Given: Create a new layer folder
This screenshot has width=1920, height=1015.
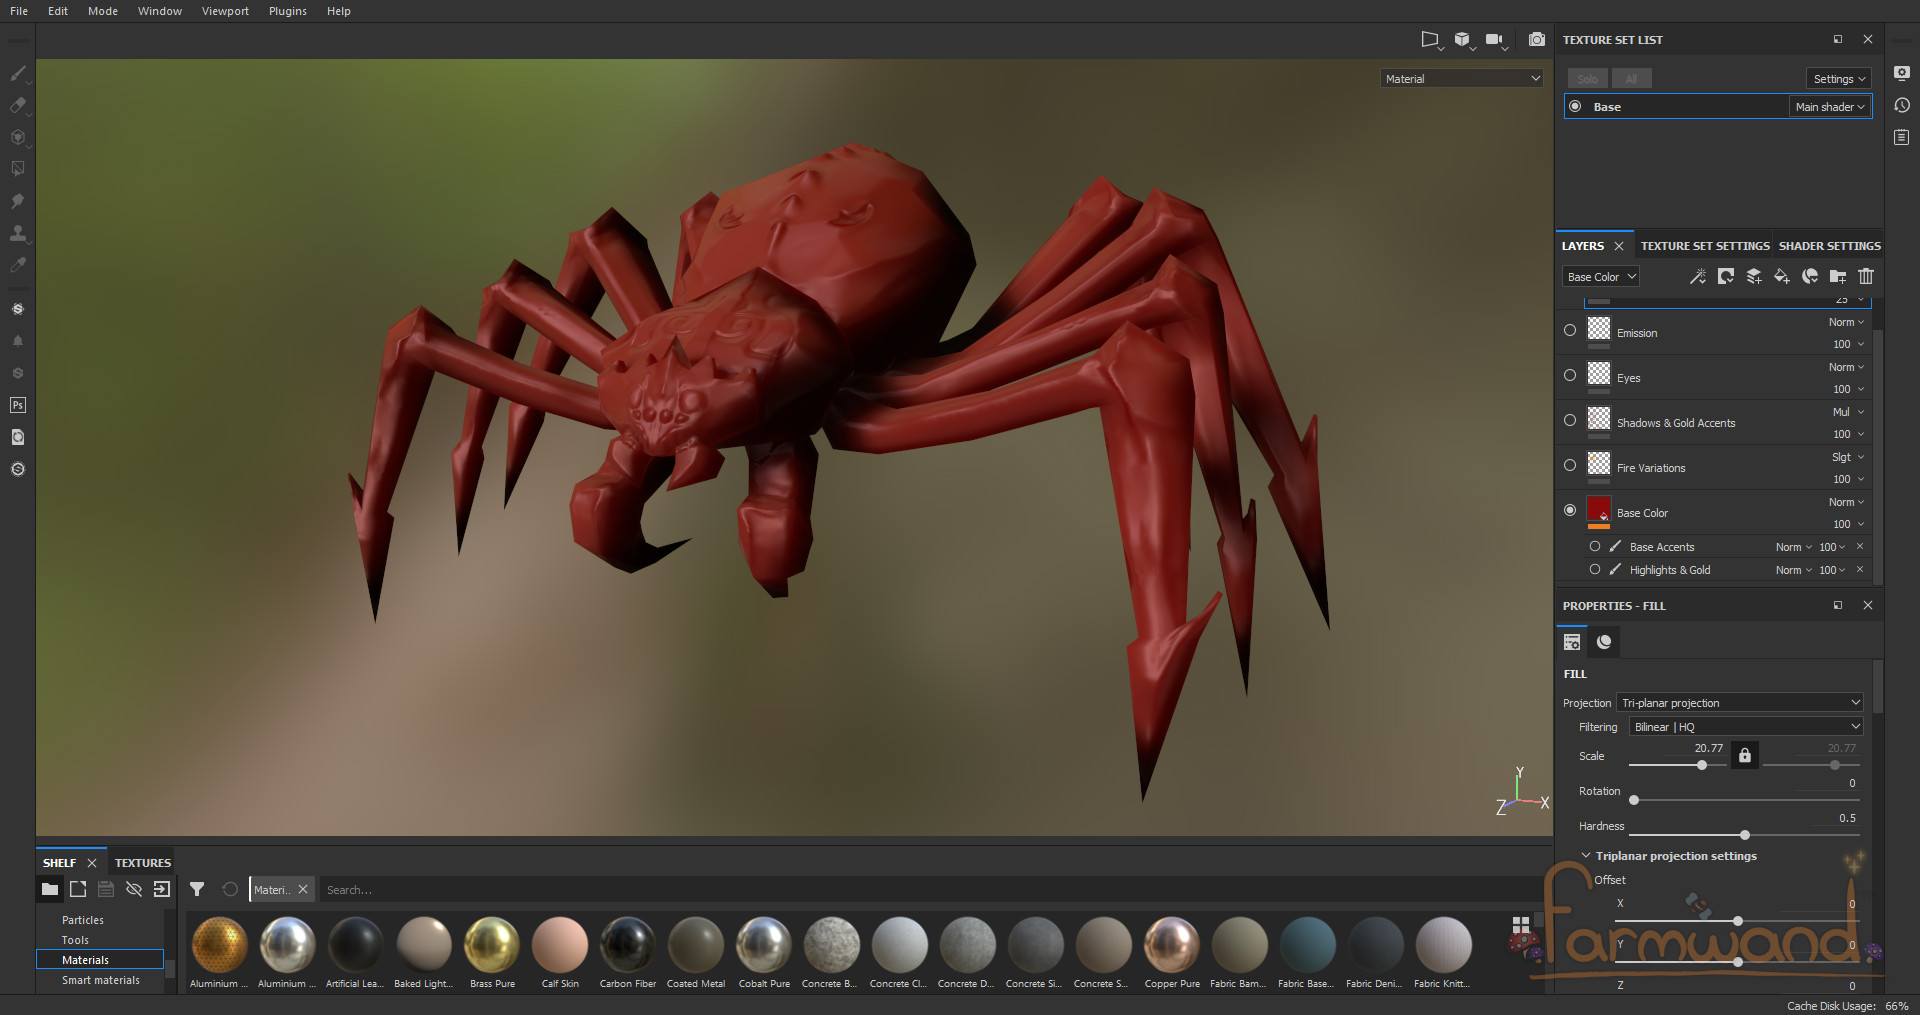Looking at the screenshot, I should point(1838,276).
